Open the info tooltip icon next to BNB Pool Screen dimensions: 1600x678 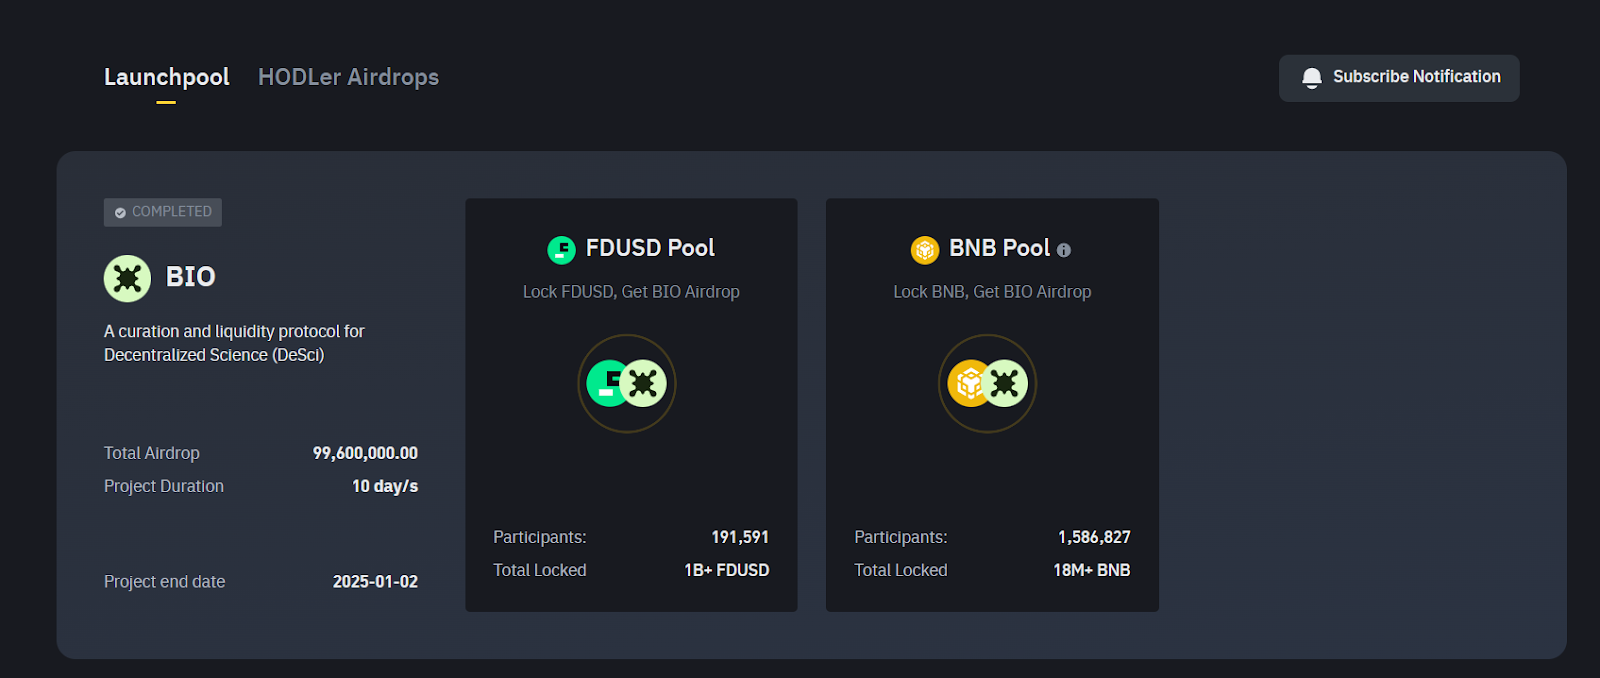click(1064, 250)
